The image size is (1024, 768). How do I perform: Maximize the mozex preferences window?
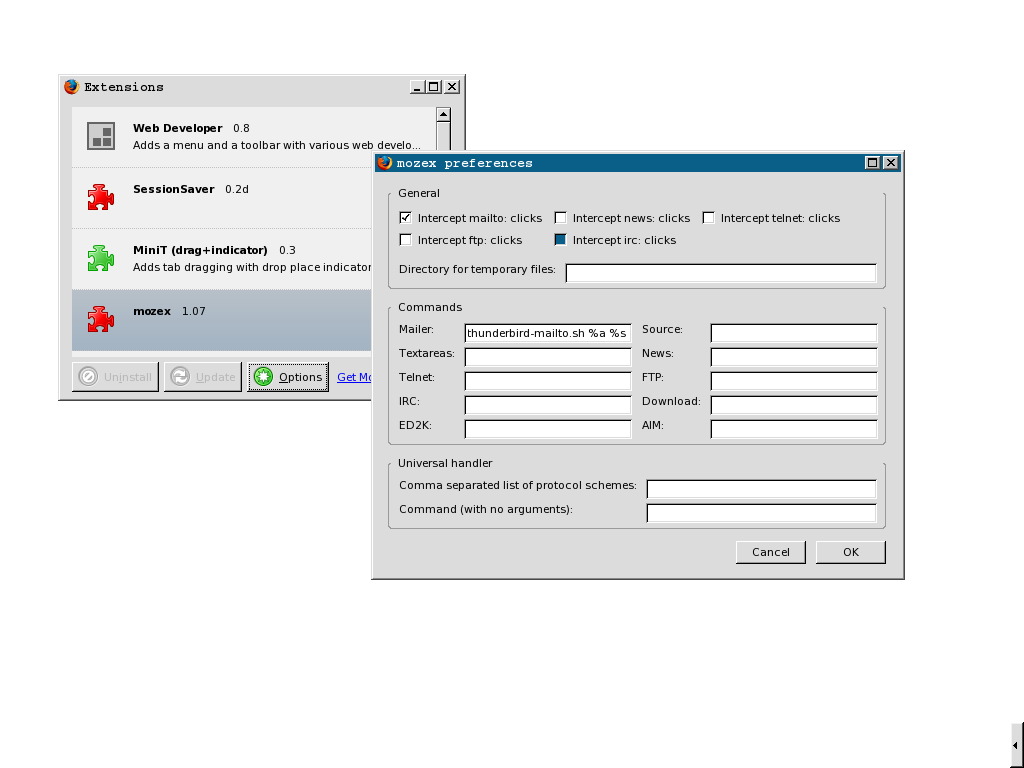[x=872, y=163]
